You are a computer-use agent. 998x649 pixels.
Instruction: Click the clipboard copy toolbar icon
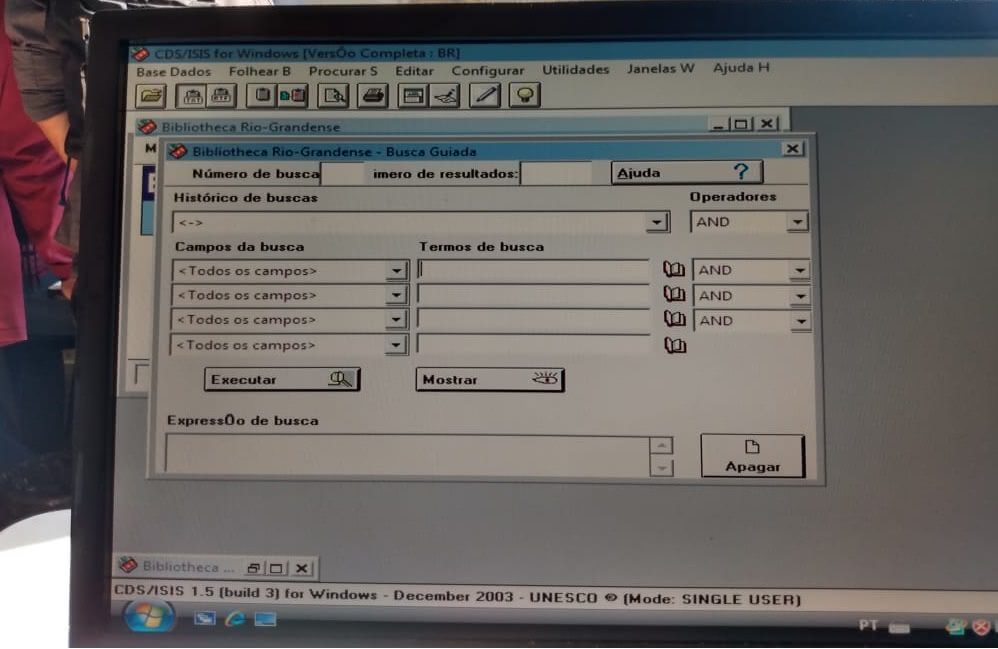(x=262, y=96)
